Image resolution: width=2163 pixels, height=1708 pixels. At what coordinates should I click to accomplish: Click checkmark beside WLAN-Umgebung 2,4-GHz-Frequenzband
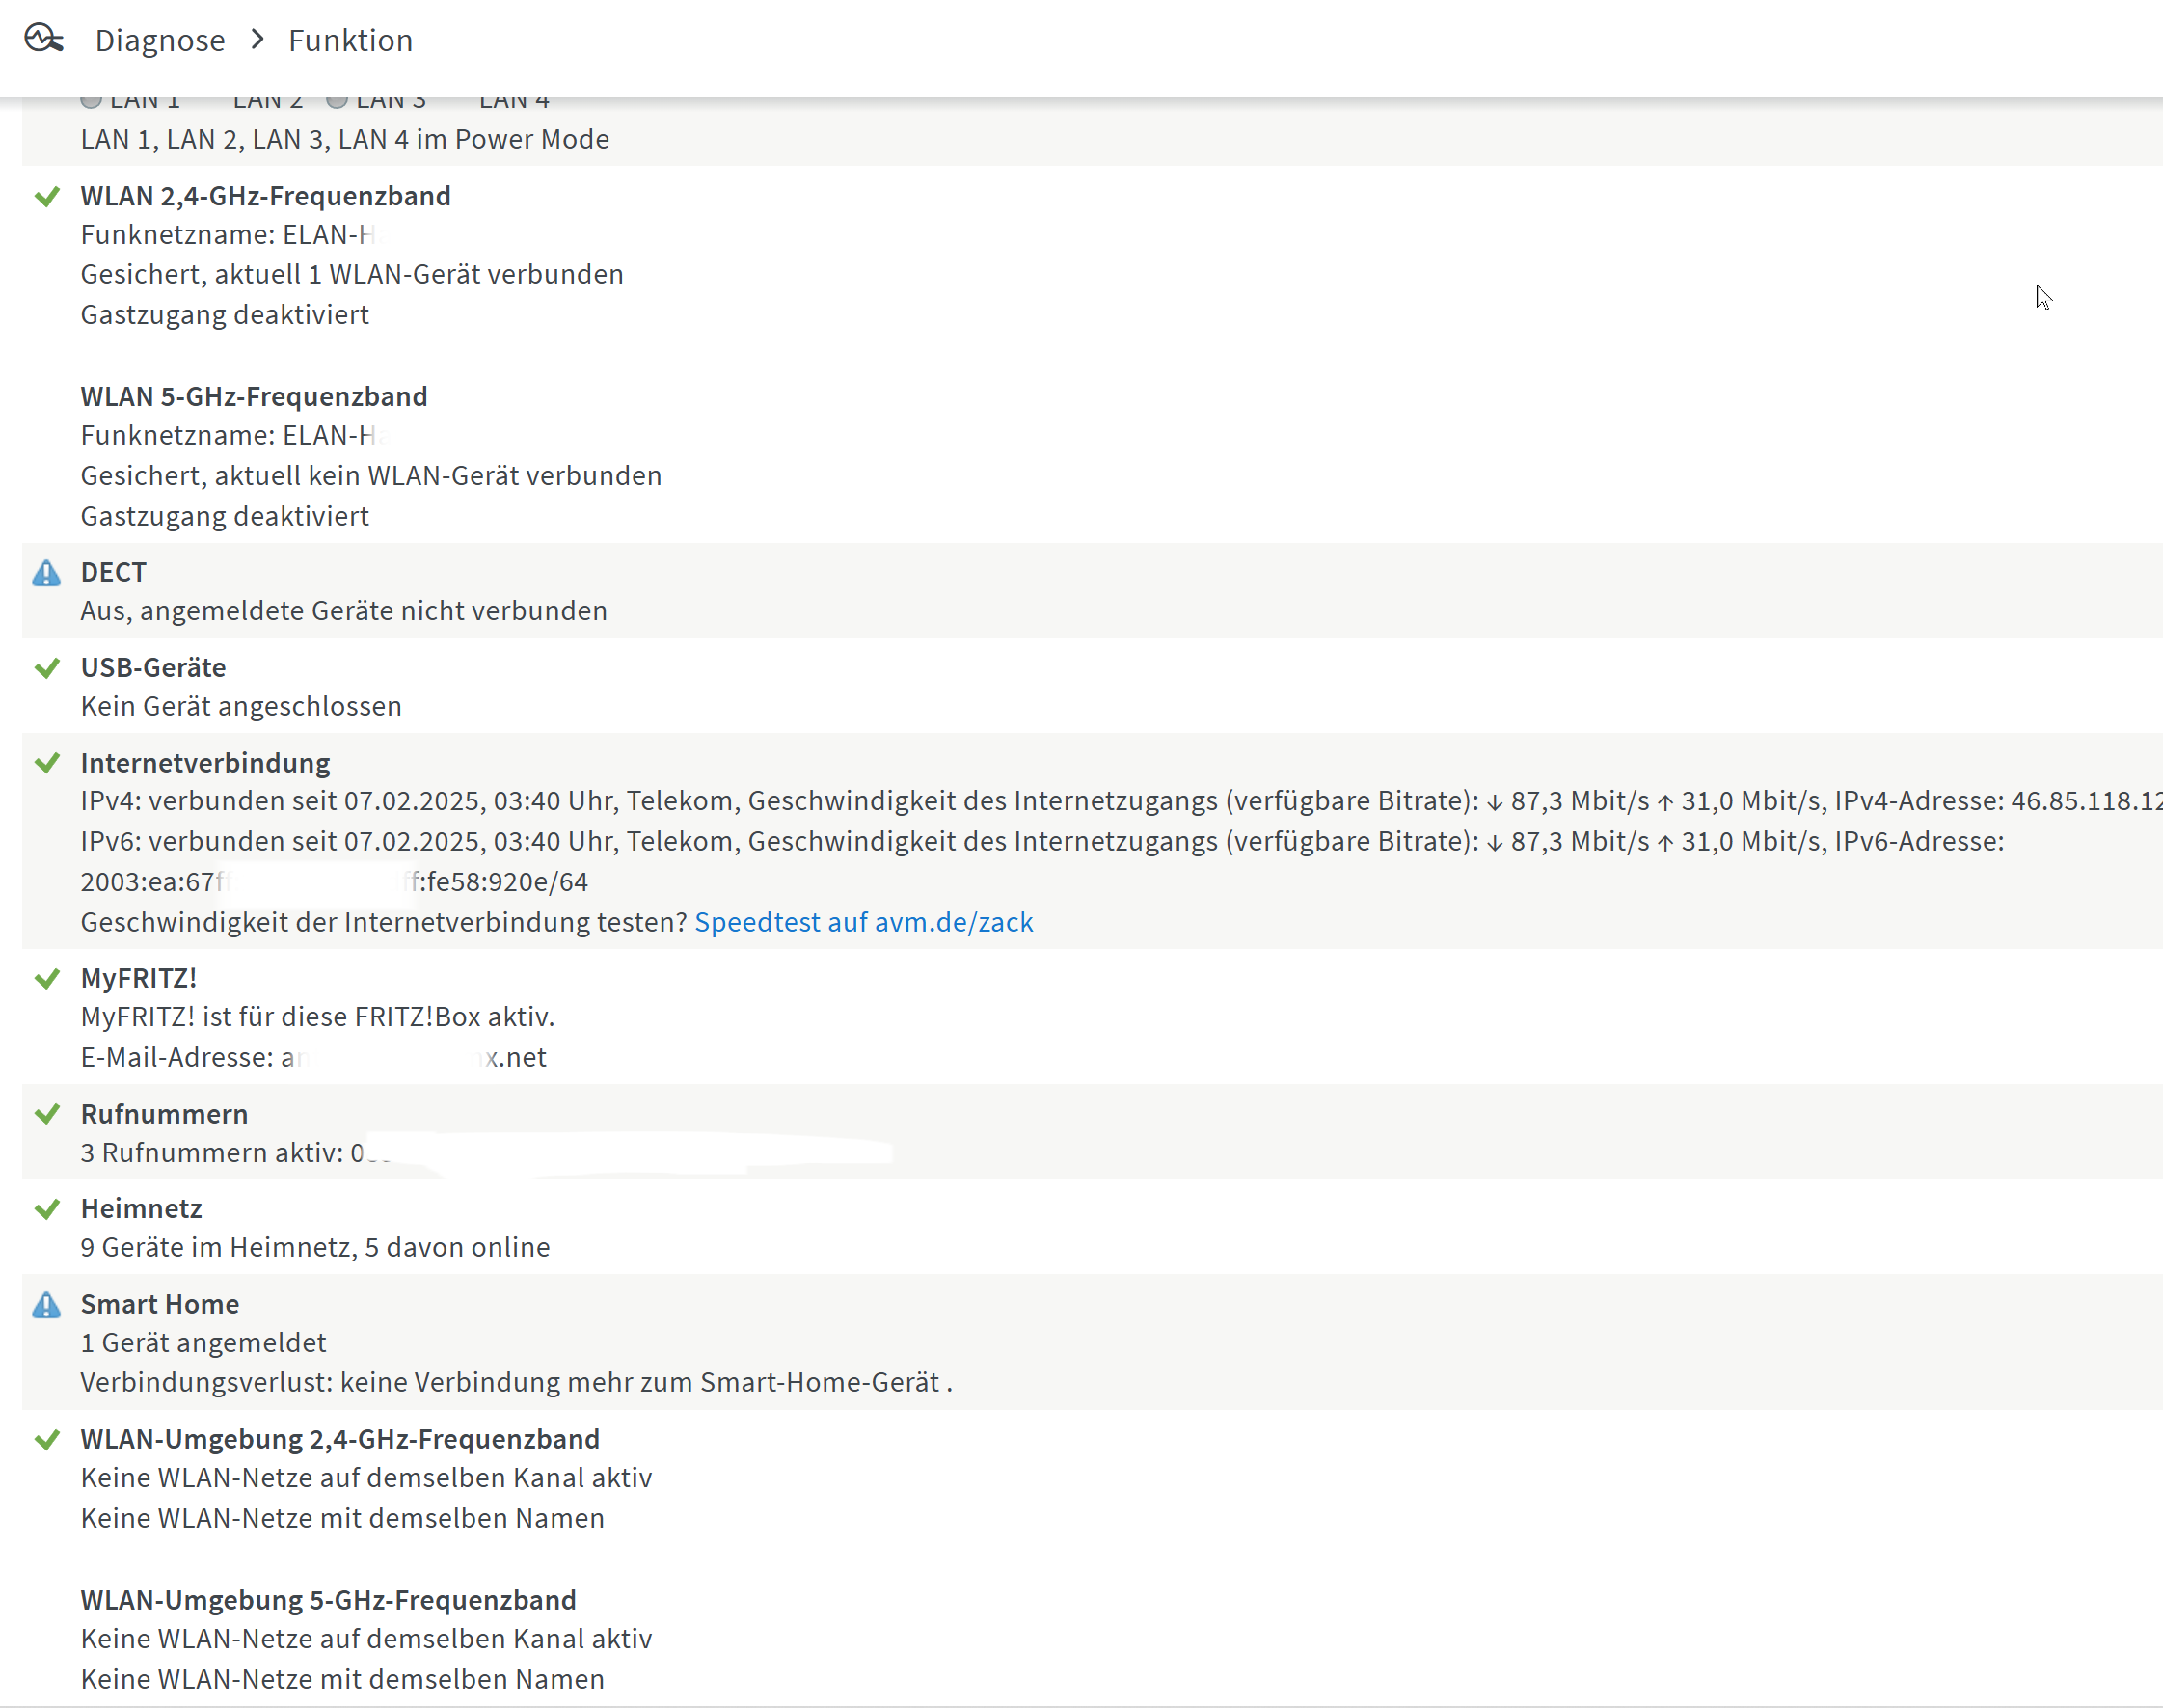tap(46, 1440)
